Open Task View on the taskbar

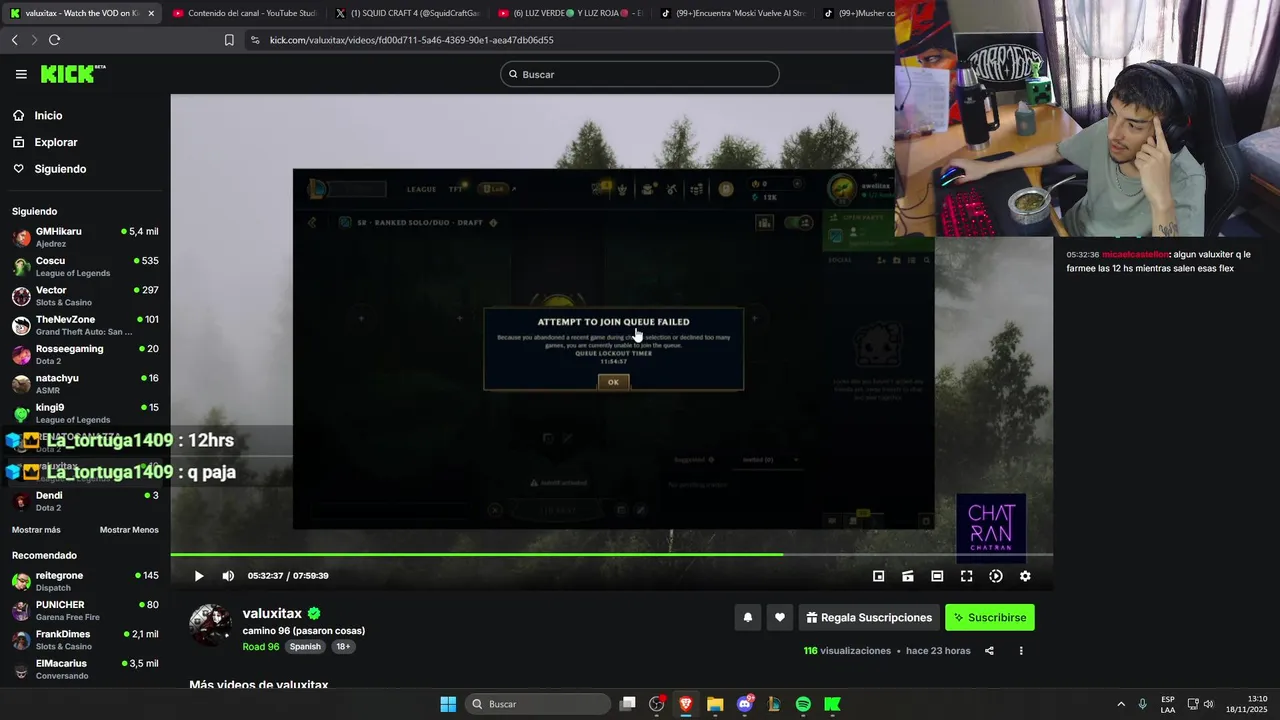click(x=628, y=704)
